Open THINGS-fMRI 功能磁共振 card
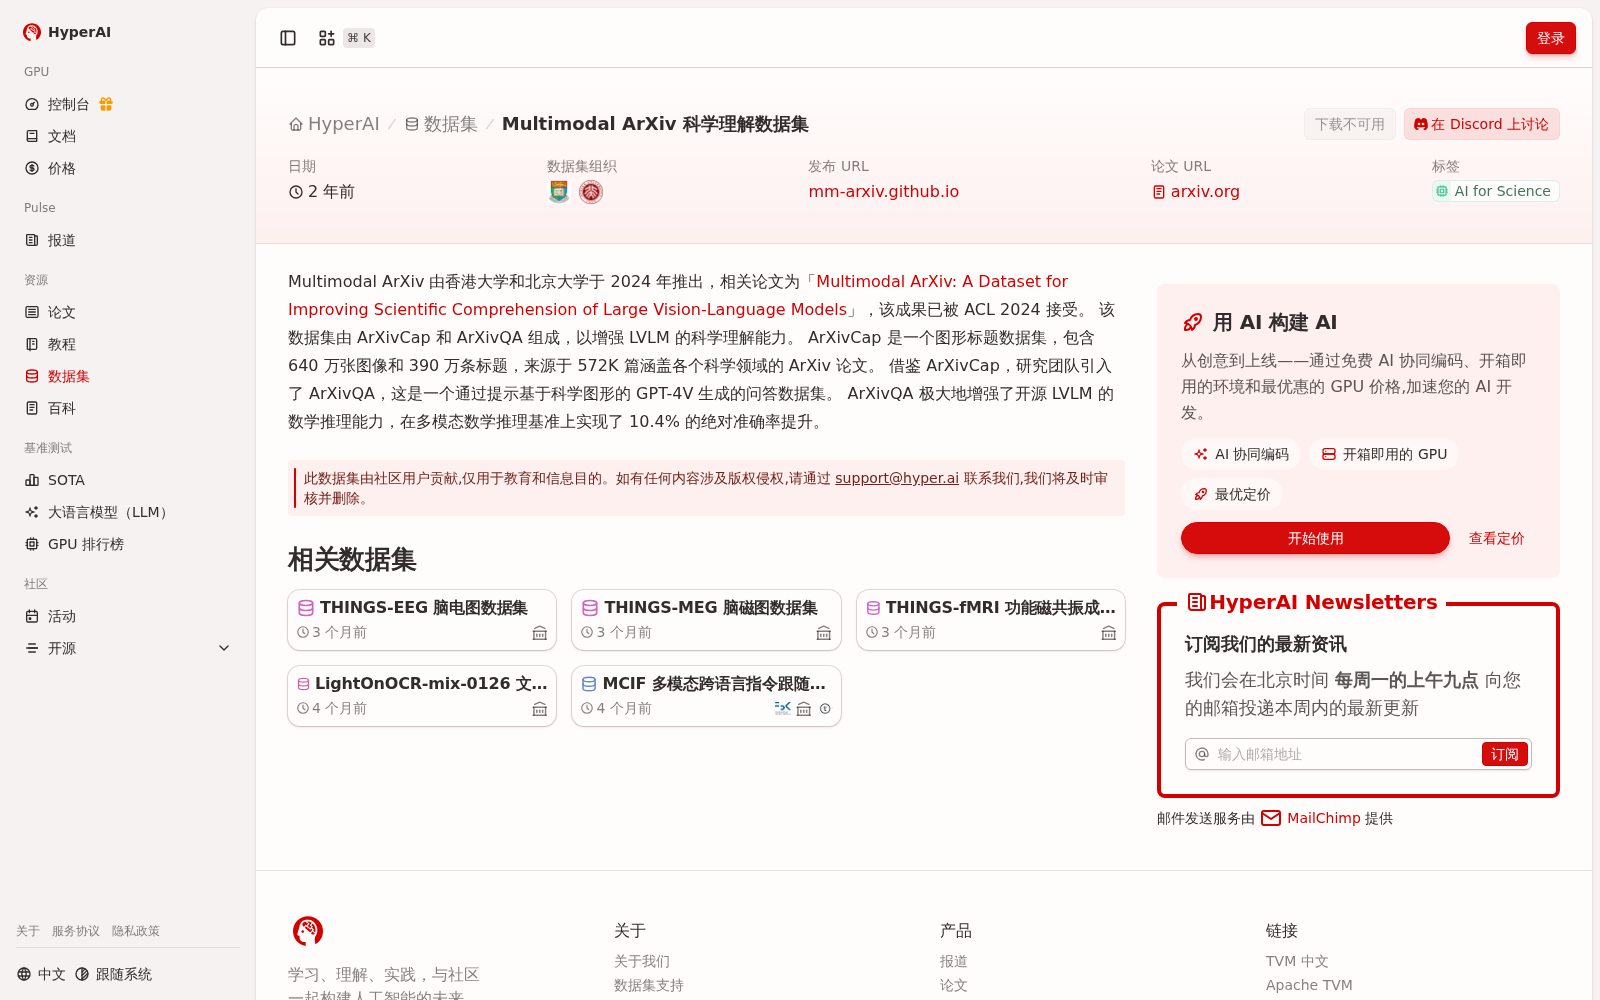This screenshot has width=1600, height=1000. click(x=991, y=620)
